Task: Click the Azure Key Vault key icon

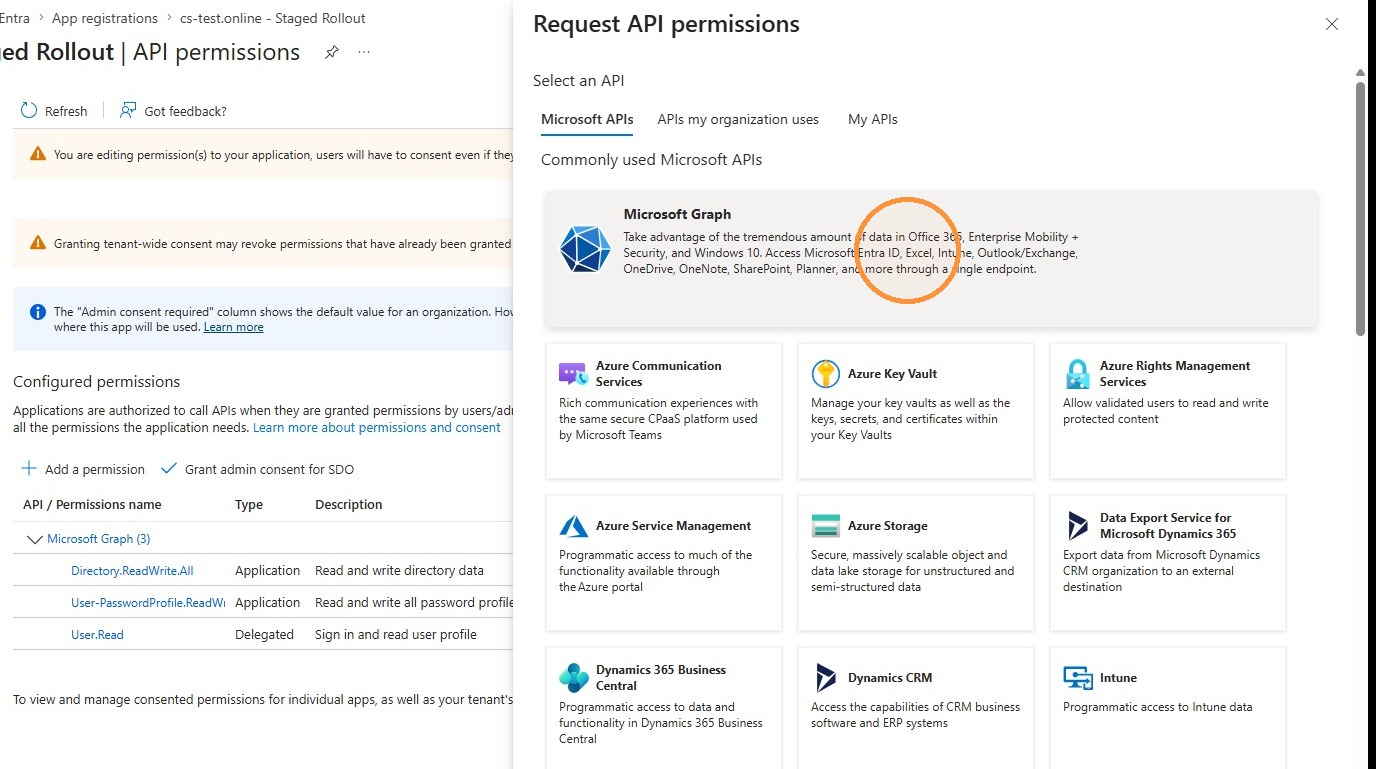Action: pos(825,374)
